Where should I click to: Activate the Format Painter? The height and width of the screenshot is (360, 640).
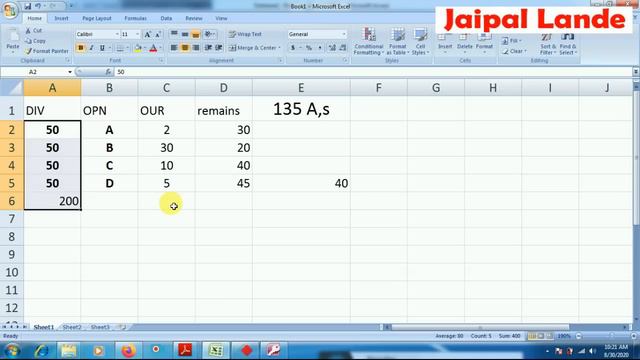(47, 51)
